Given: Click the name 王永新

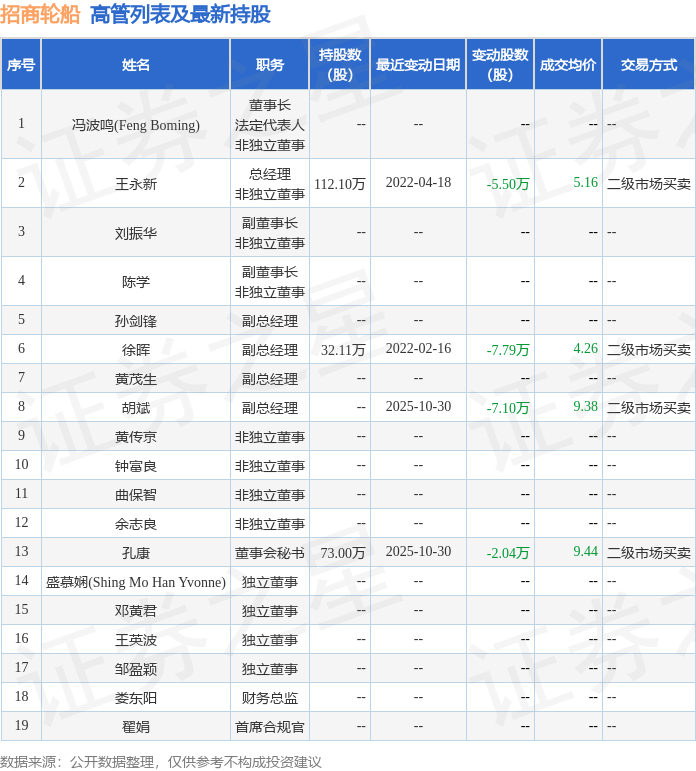Looking at the screenshot, I should coord(136,184).
